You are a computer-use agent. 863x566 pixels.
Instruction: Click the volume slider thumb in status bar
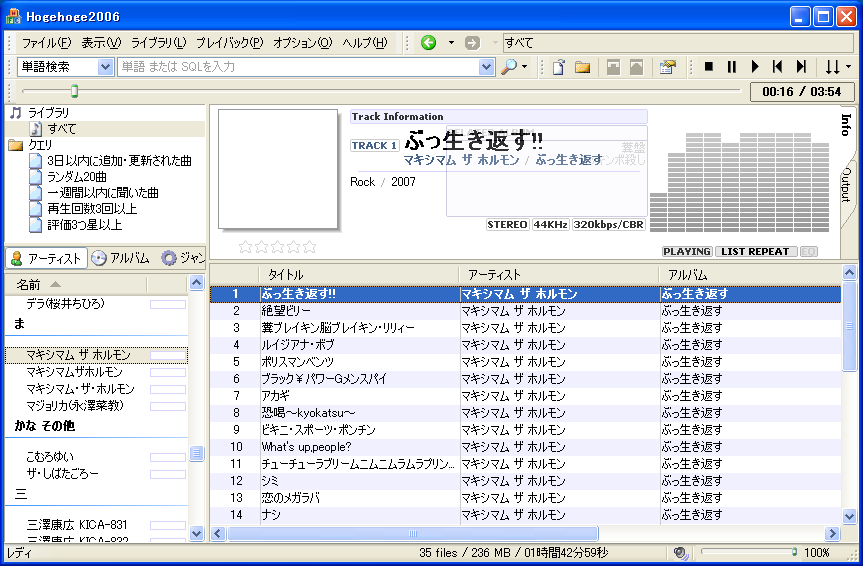tap(794, 552)
